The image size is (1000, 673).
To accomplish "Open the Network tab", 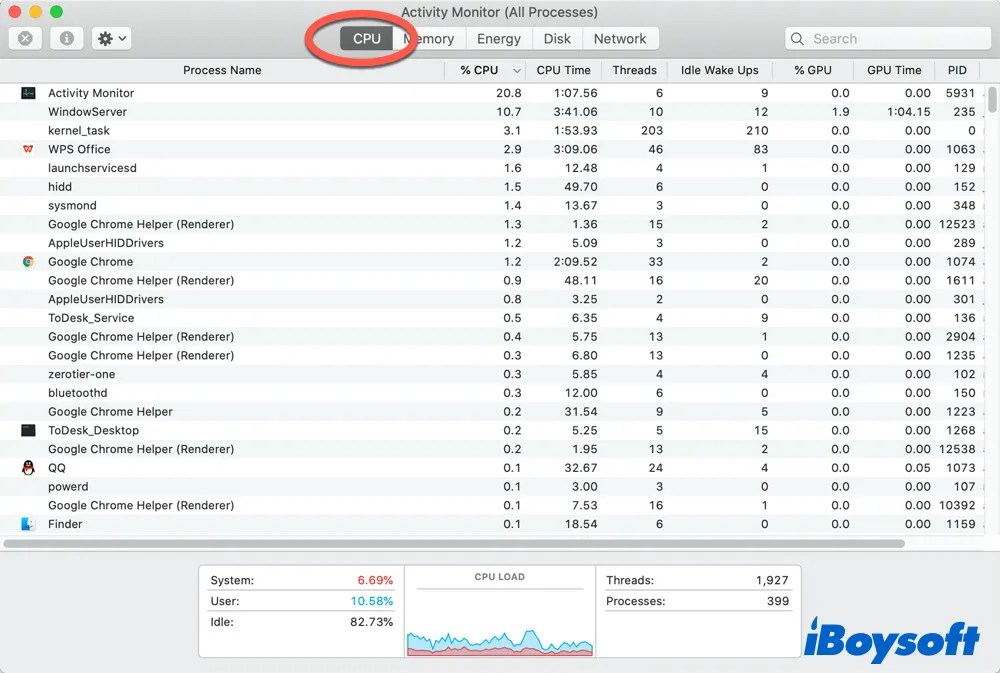I will pyautogui.click(x=620, y=38).
